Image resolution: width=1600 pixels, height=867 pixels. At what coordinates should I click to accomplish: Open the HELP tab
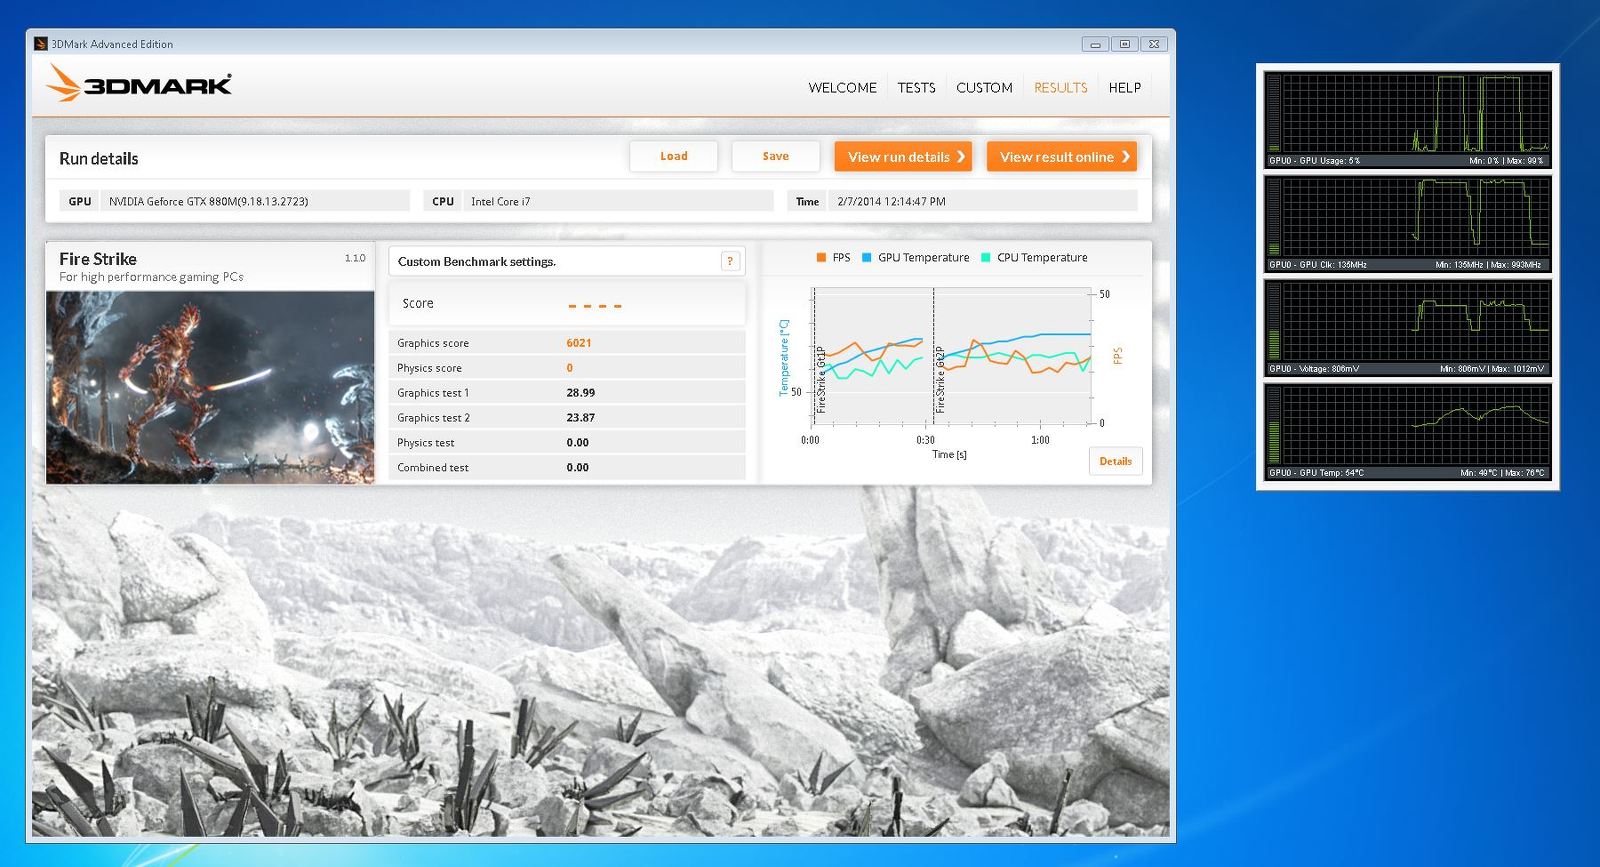(1124, 88)
